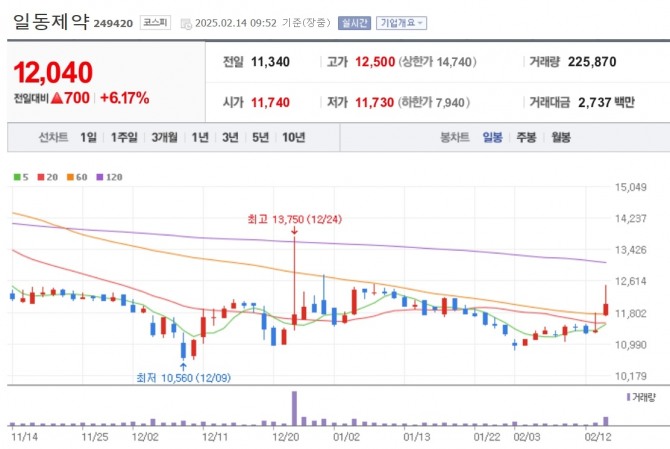Click the tallest volume bar near 12/20
The image size is (670, 449).
pos(294,408)
